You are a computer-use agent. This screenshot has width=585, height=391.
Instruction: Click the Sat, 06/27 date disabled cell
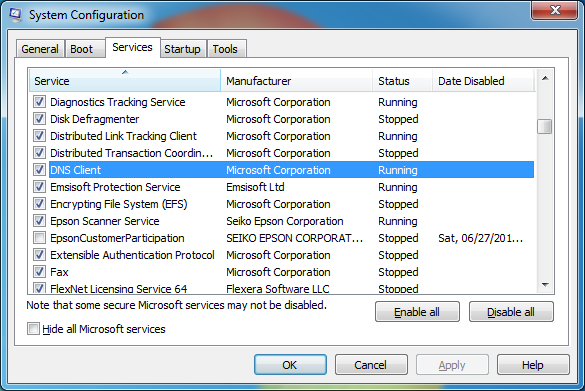tap(481, 238)
